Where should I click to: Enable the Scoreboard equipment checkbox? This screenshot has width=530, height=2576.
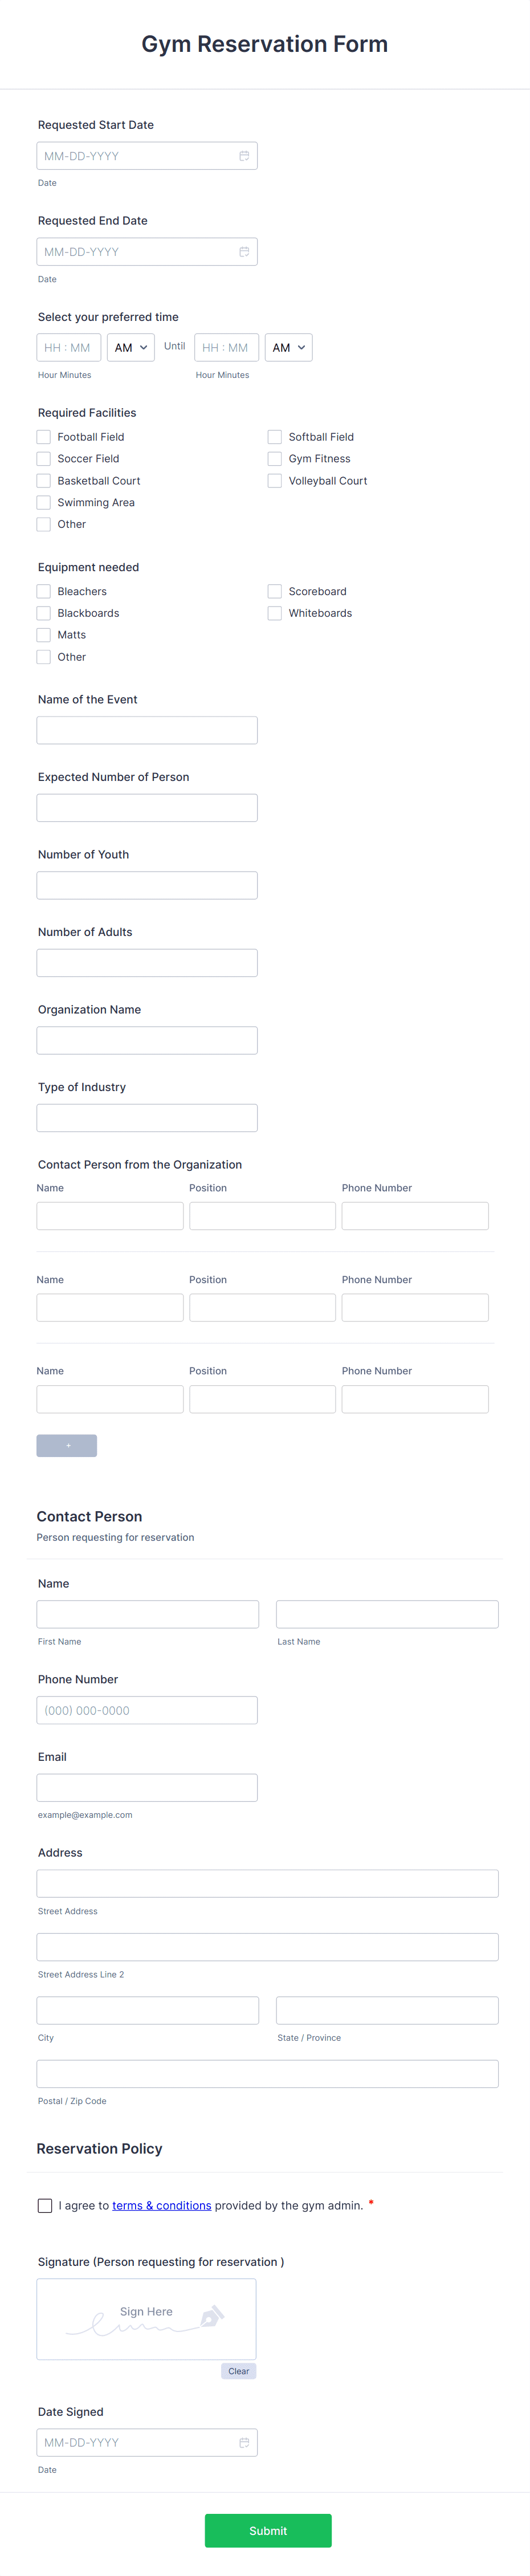pos(275,591)
